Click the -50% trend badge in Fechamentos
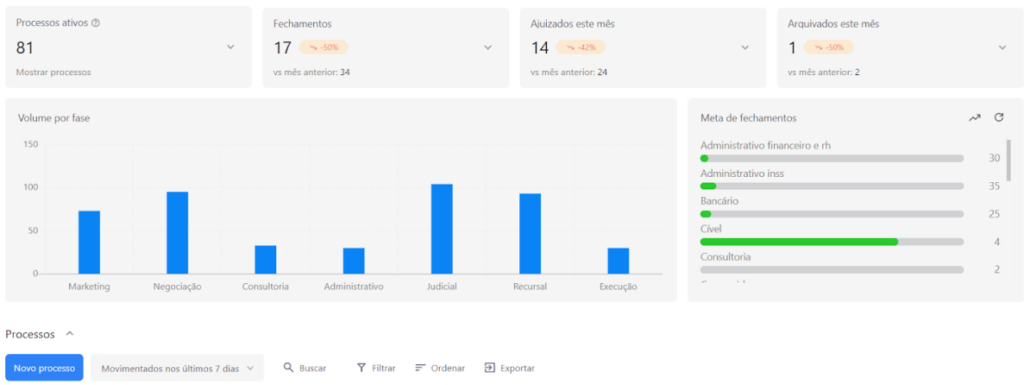 click(x=324, y=48)
